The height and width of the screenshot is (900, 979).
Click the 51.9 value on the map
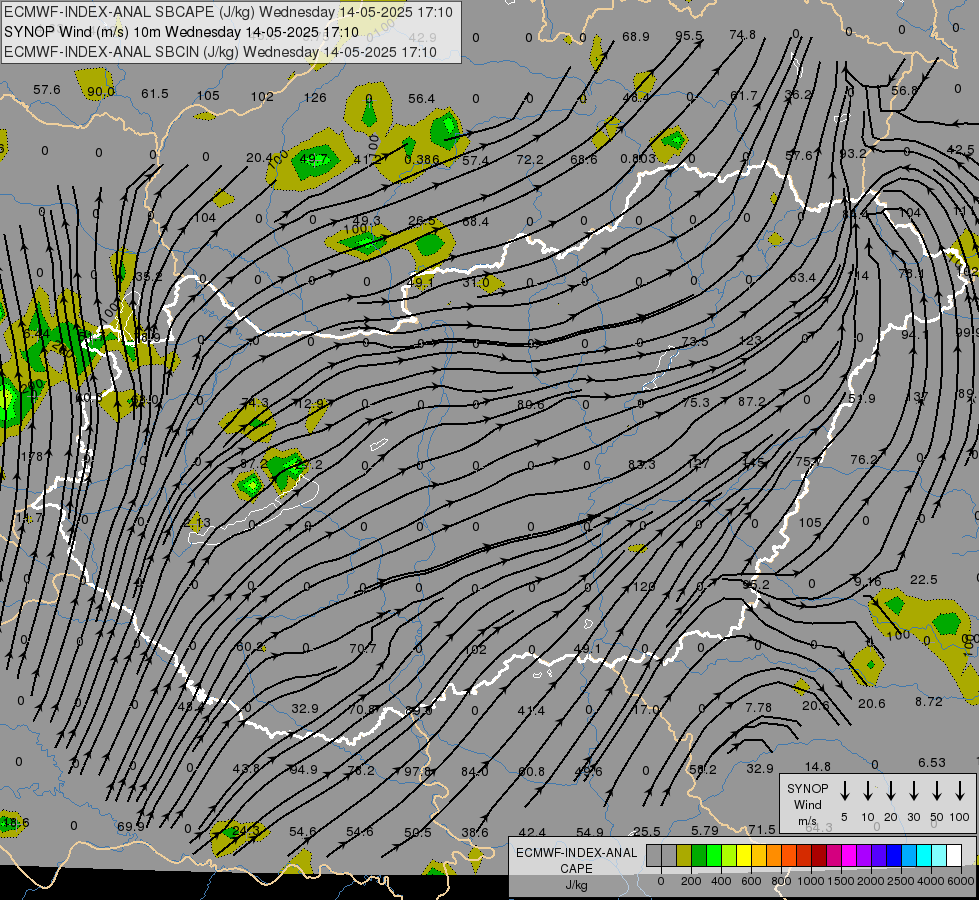click(862, 398)
